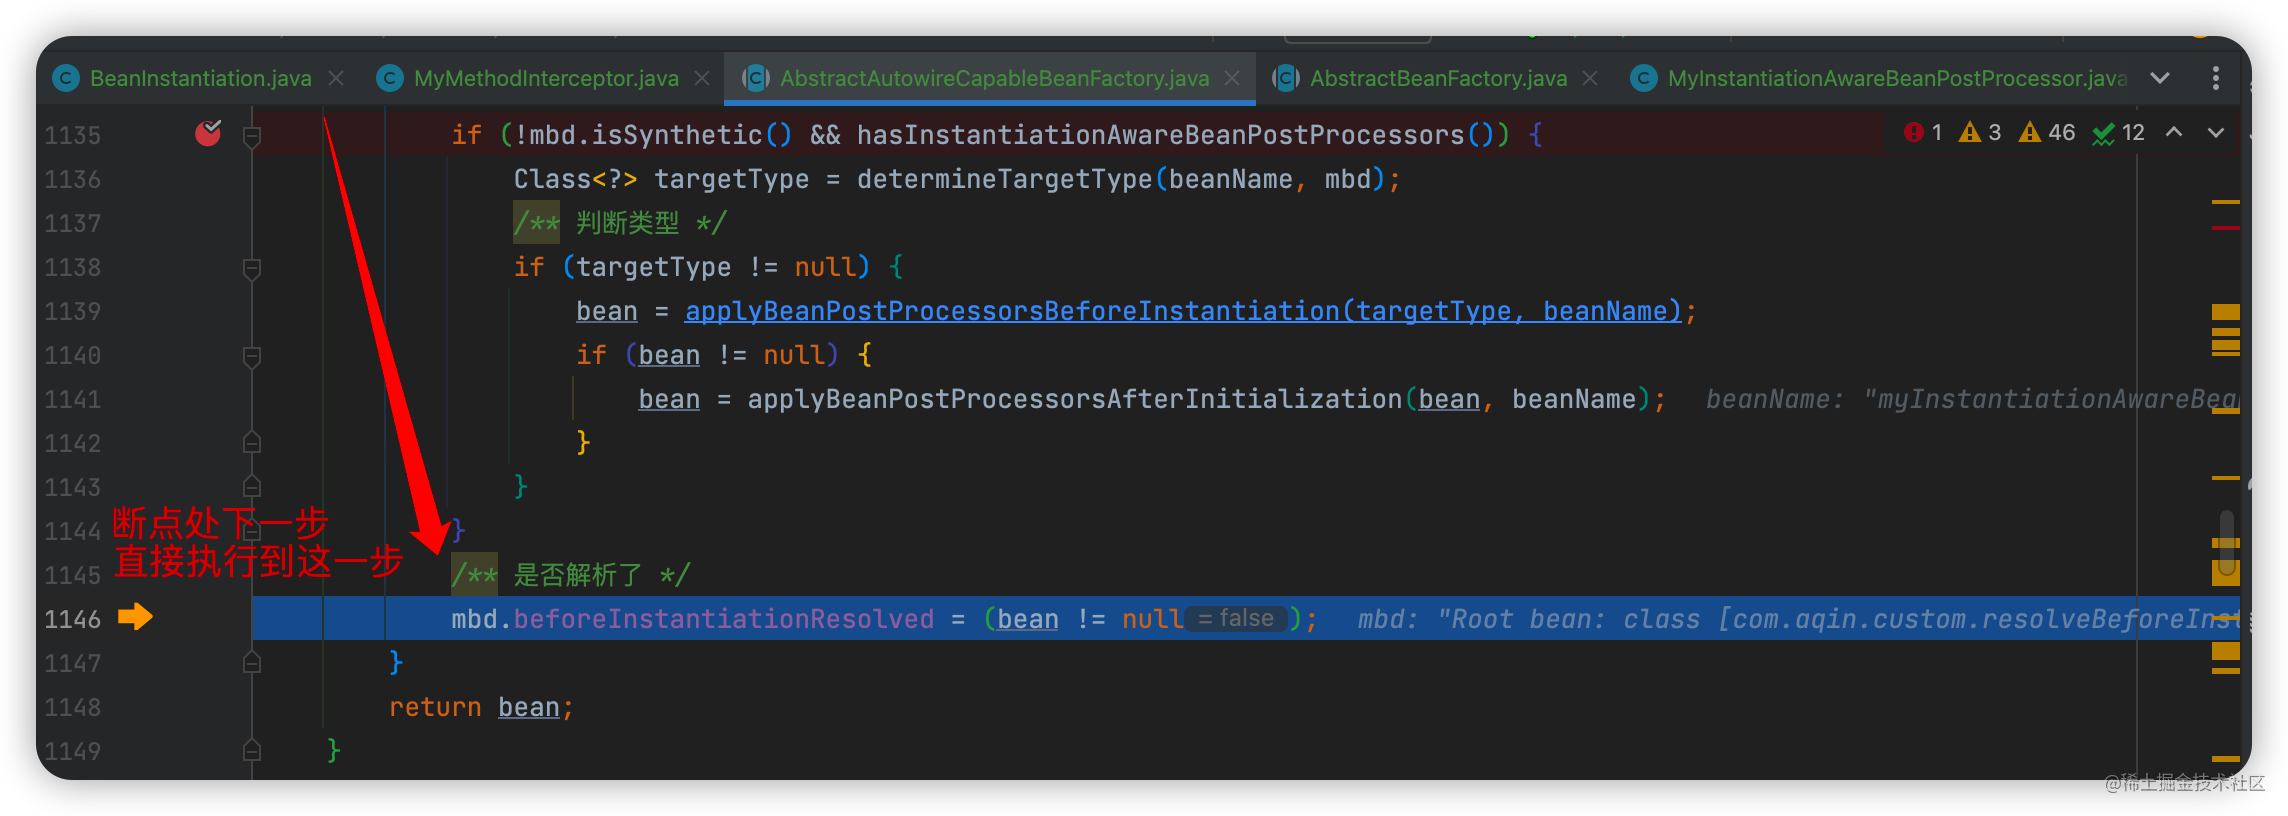This screenshot has width=2288, height=816.
Task: Collapse if block at line 1138
Action: (252, 268)
